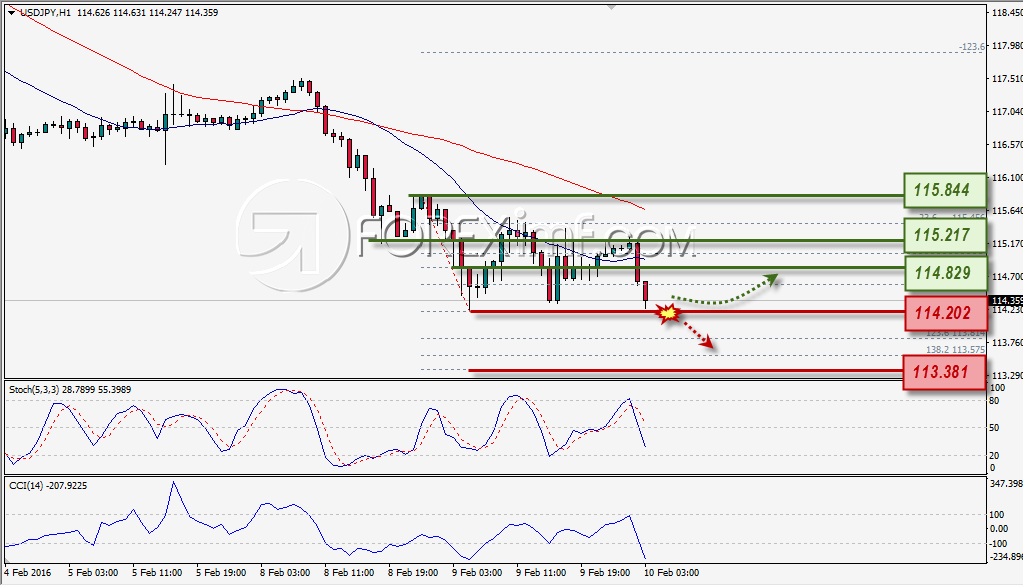Image resolution: width=1023 pixels, height=586 pixels.
Task: Click the triangle beside the USDJPY,H1 title
Action: coord(11,12)
